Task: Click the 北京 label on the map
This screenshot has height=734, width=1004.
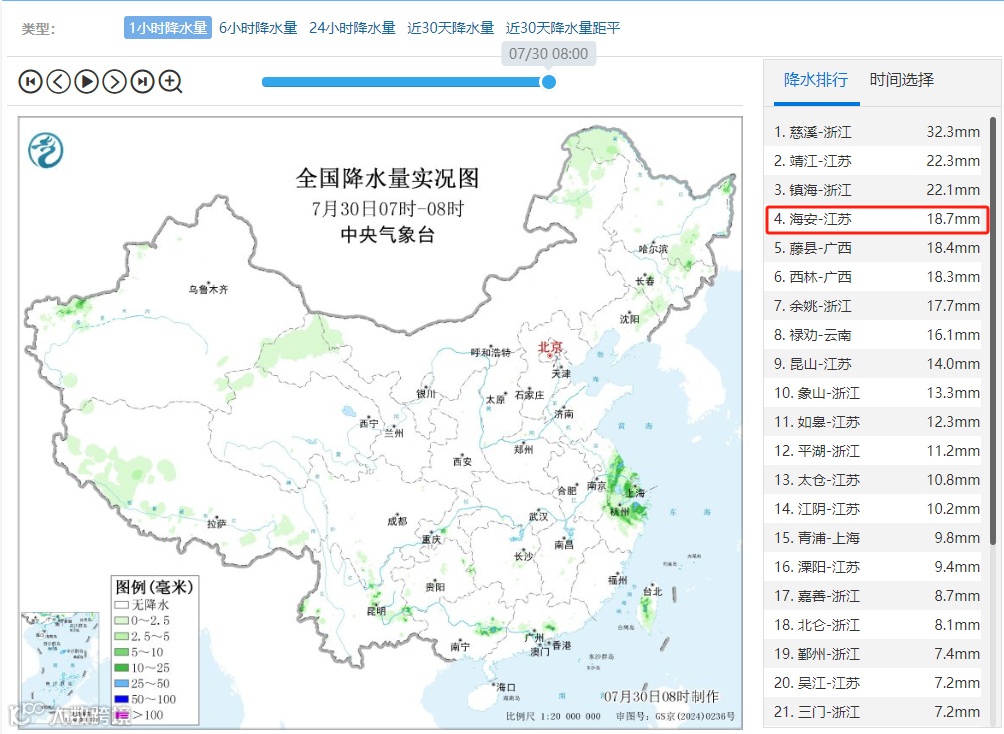Action: click(x=550, y=347)
